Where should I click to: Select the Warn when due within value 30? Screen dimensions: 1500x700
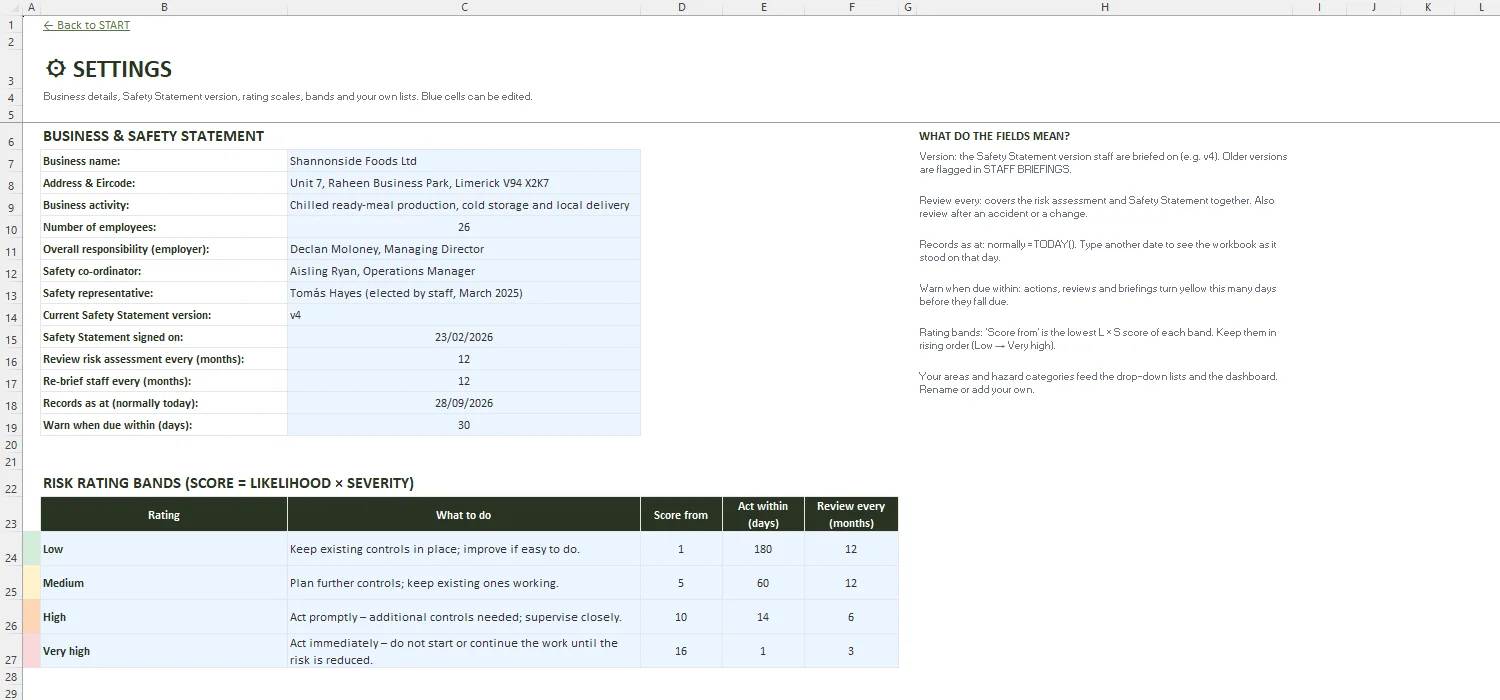point(463,425)
